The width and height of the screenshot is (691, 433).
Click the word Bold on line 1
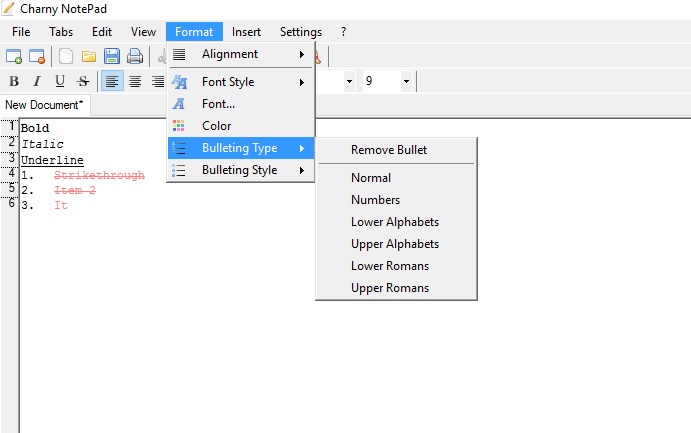click(x=35, y=128)
